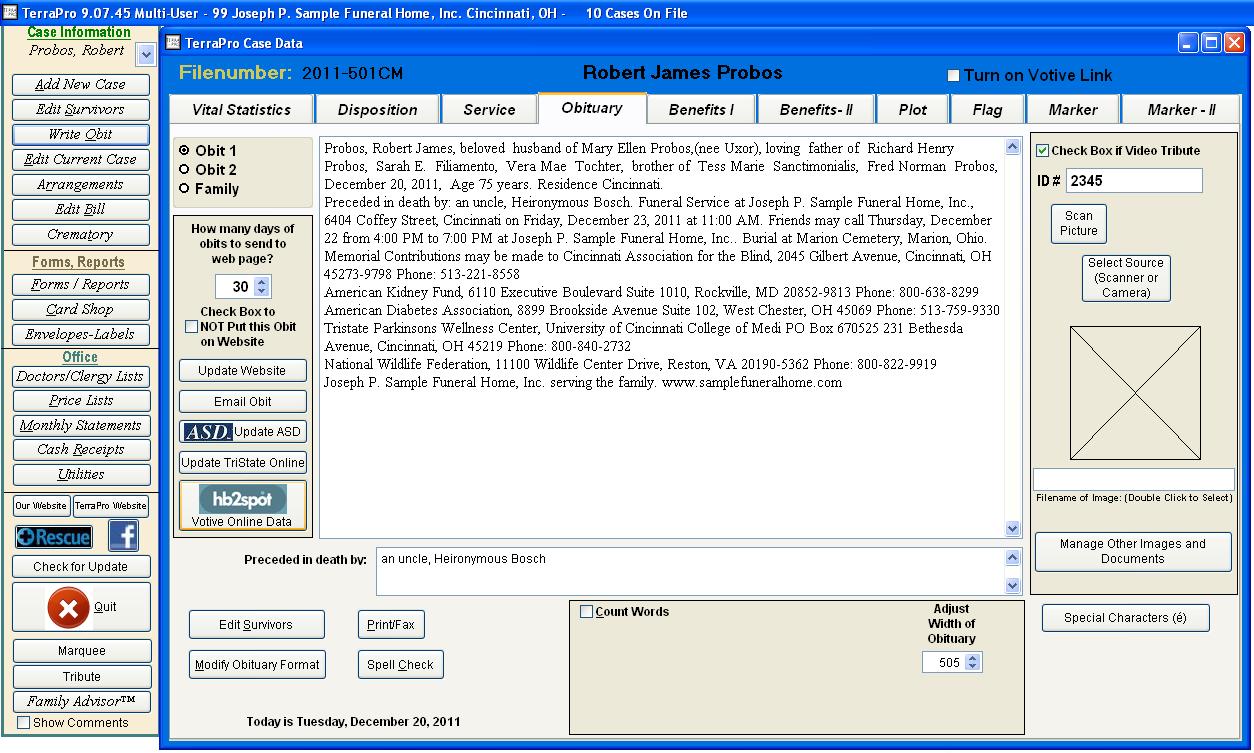Screen dimensions: 1254x753
Task: Click the Edit Survivors button below the obituary
Action: click(256, 625)
